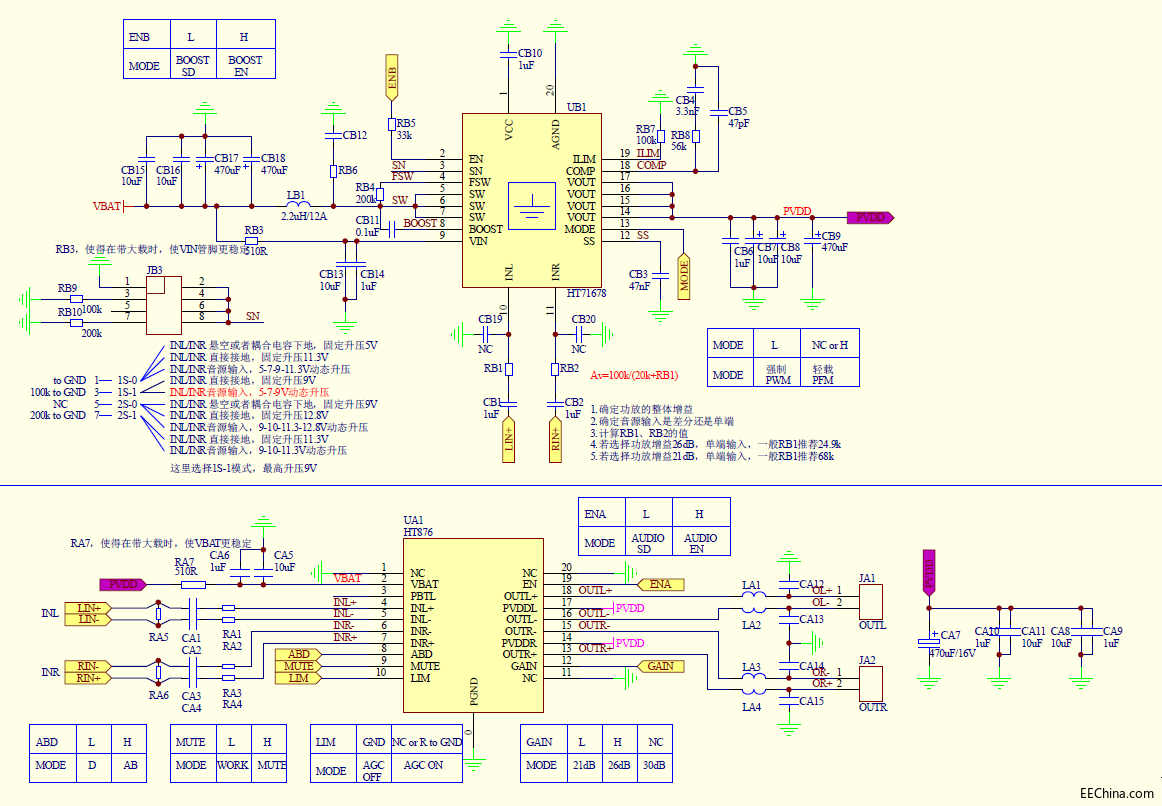Screen dimensions: 1162x806
Task: Click the red VBAT label near CB15
Action: [107, 206]
